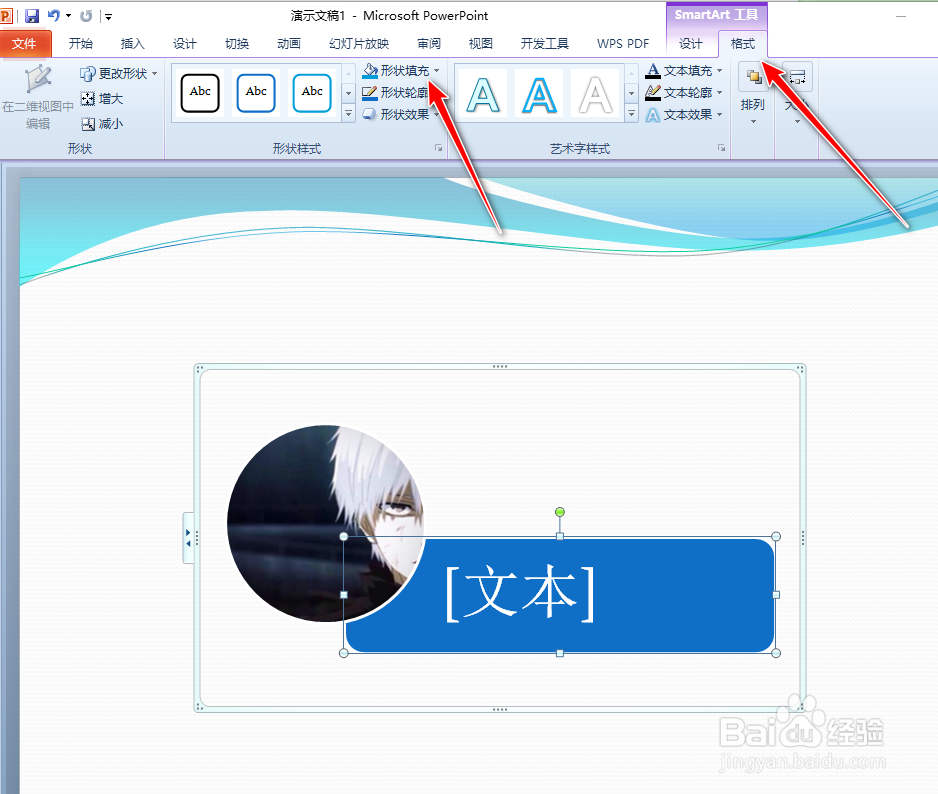Click the Redo/Repeat icon

click(86, 16)
